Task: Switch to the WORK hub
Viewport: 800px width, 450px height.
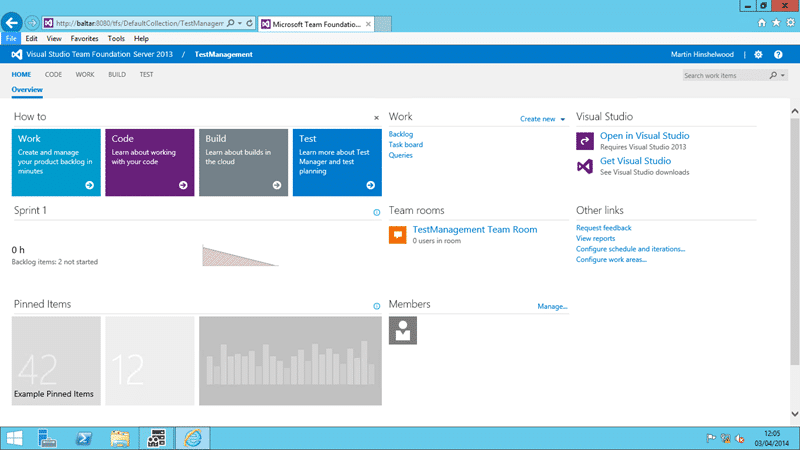Action: tap(85, 74)
